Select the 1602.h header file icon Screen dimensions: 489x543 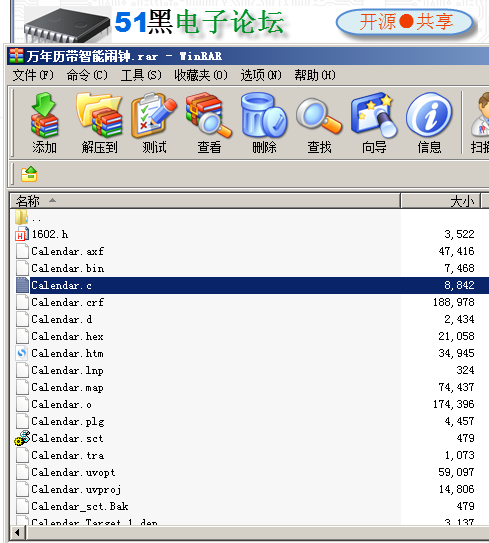pyautogui.click(x=22, y=234)
